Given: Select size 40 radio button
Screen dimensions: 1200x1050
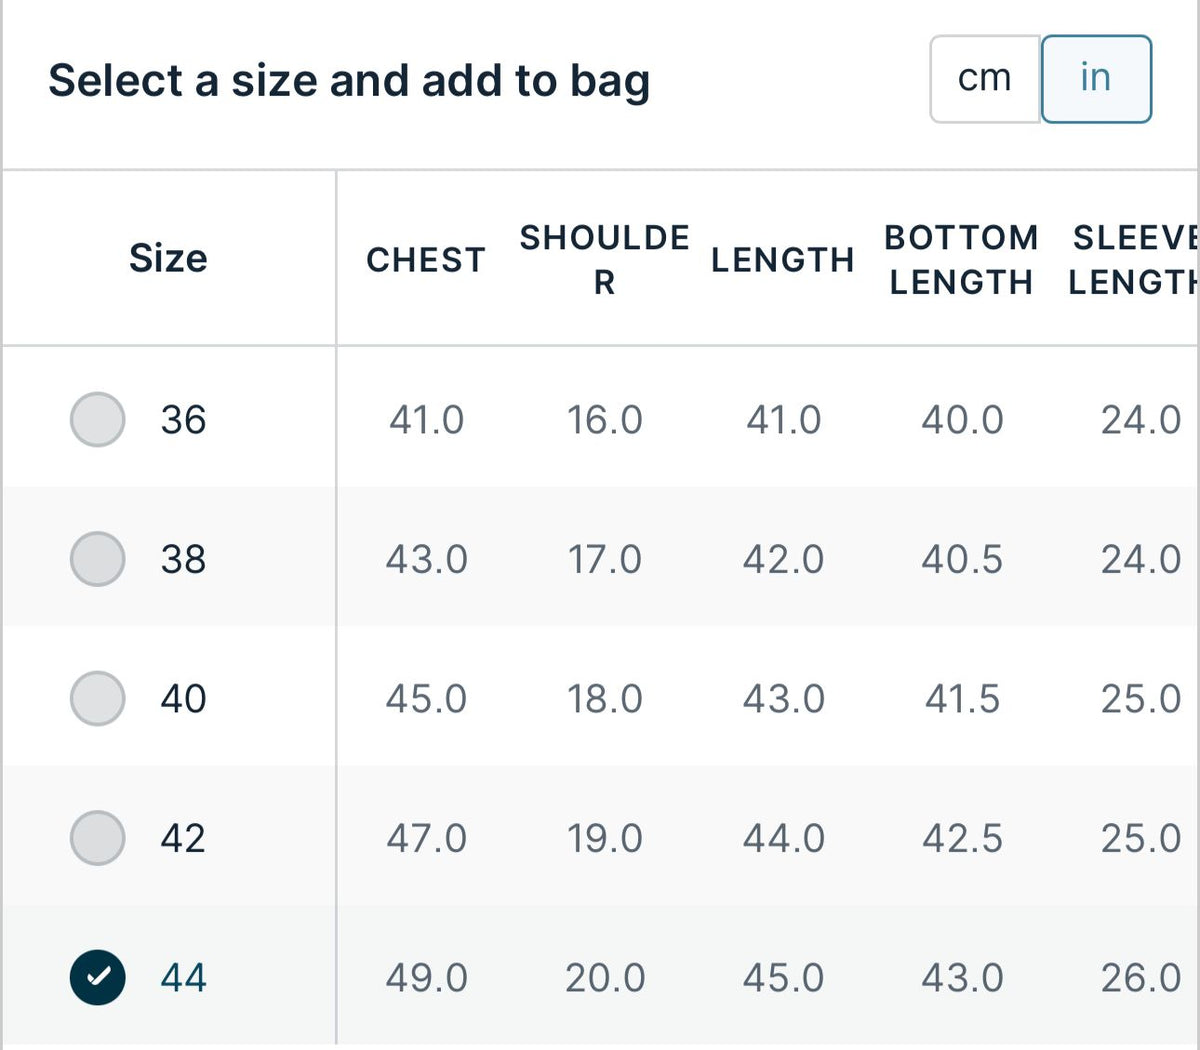Looking at the screenshot, I should point(97,698).
